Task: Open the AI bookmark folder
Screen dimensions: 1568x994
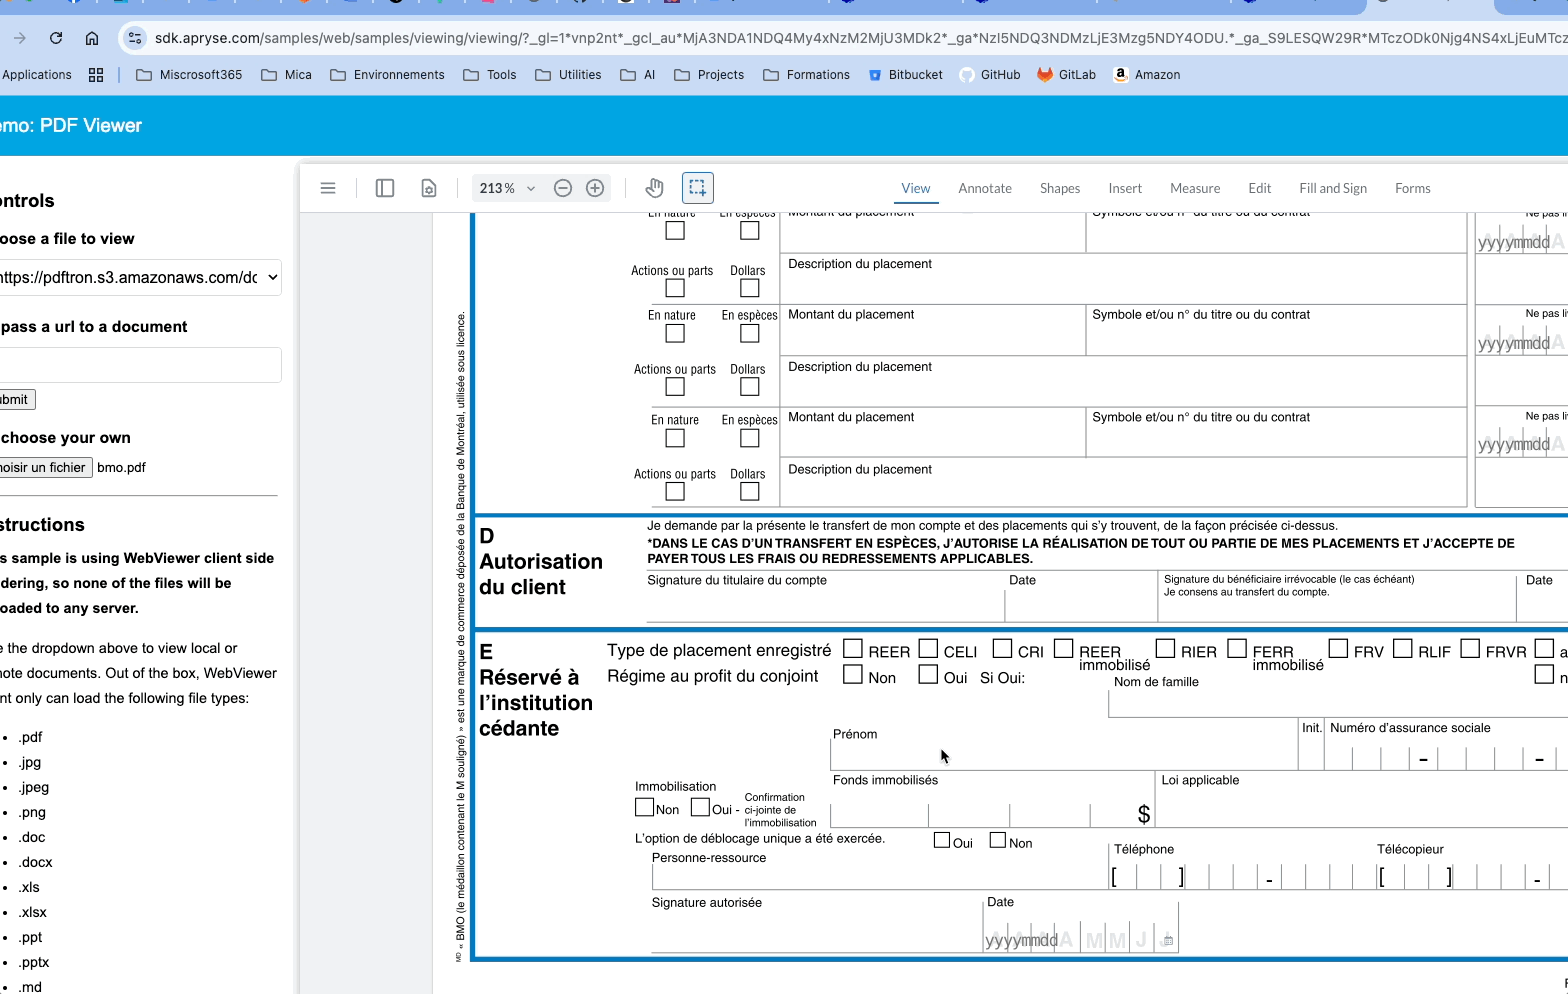Action: [638, 75]
